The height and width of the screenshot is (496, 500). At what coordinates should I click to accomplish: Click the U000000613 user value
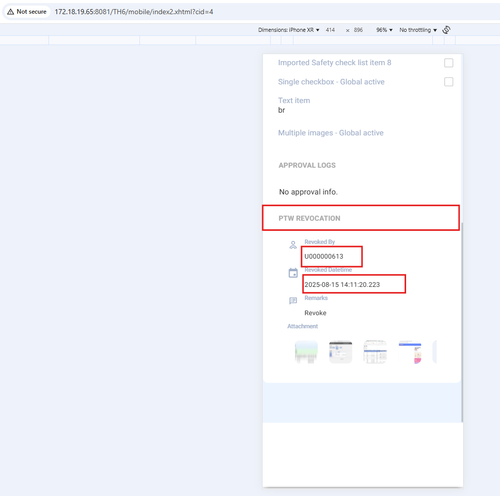(x=324, y=256)
